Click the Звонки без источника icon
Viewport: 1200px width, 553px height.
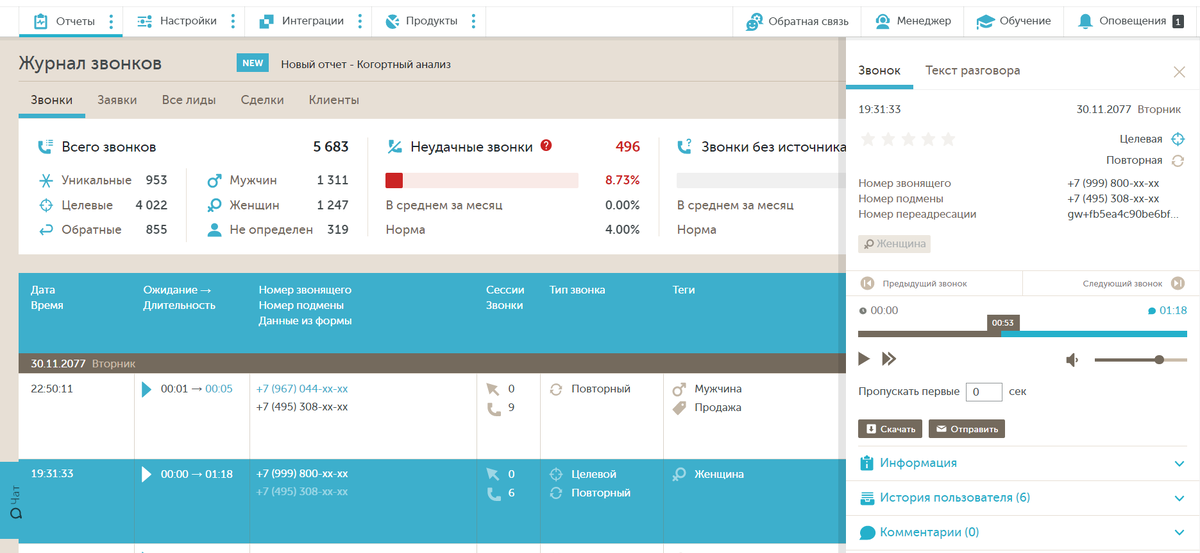click(x=685, y=147)
